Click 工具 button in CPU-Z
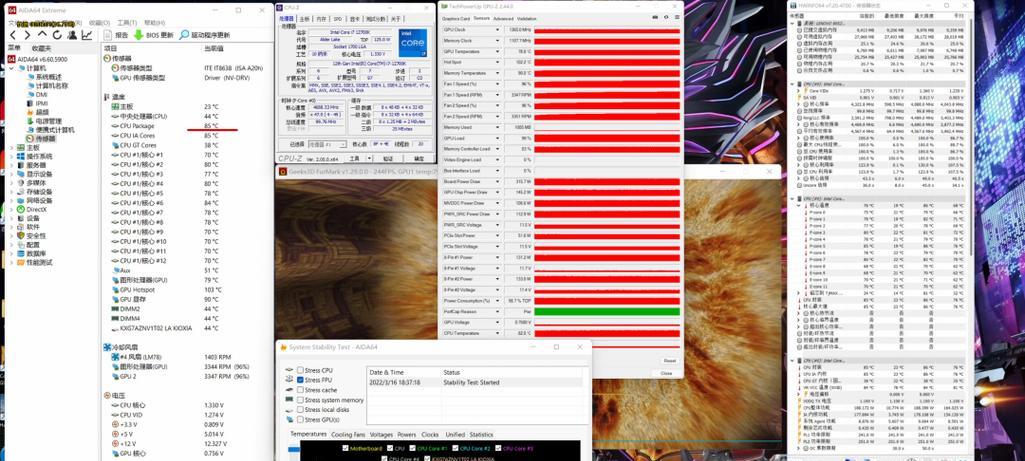This screenshot has width=1025, height=461. [354, 158]
